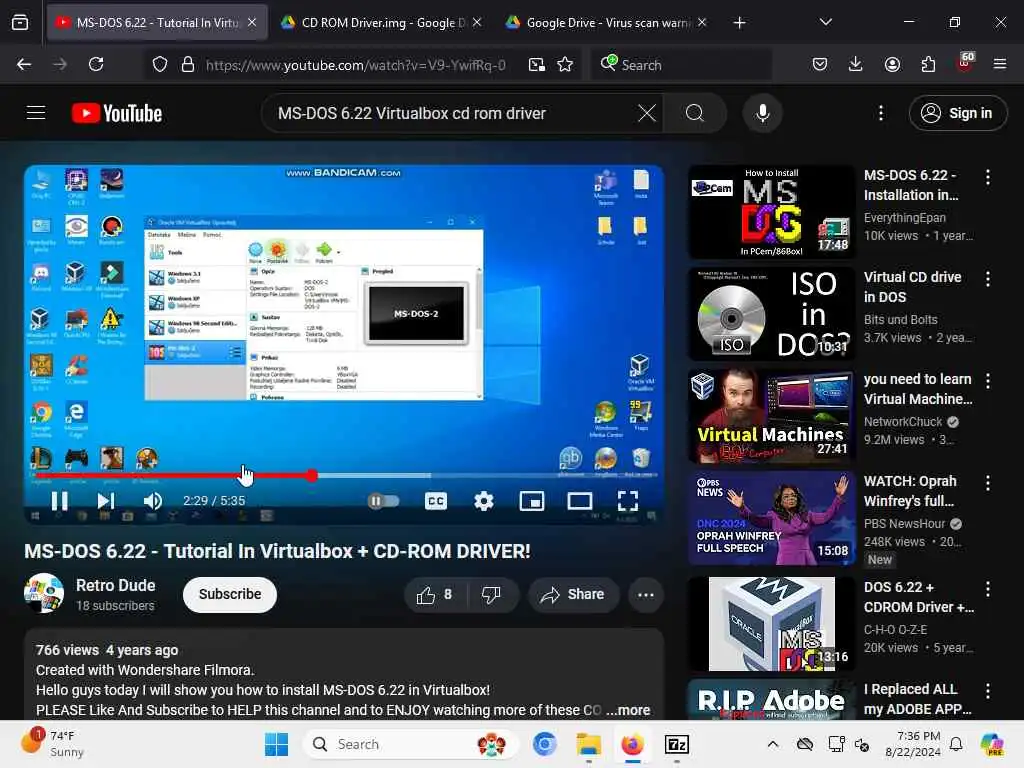The width and height of the screenshot is (1024, 768).
Task: Open the Windows Start menu
Action: (x=276, y=744)
